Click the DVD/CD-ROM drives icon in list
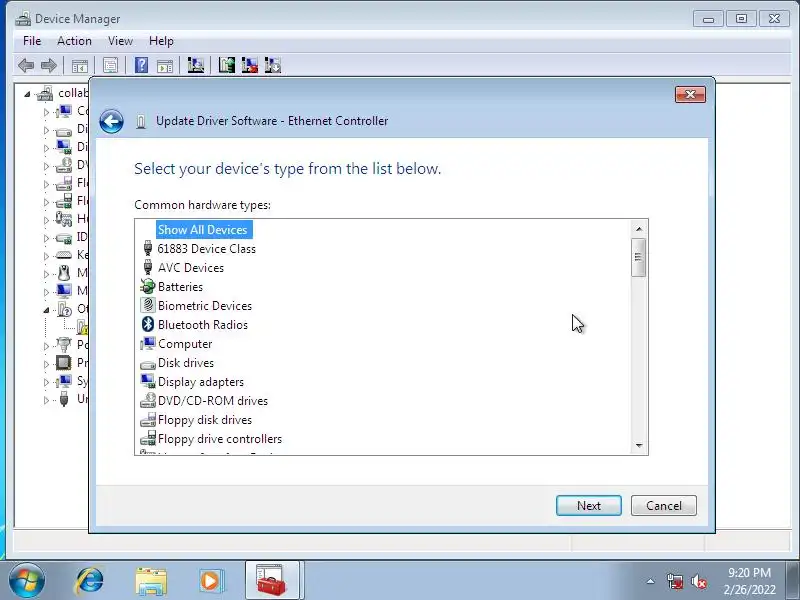The width and height of the screenshot is (800, 600). pos(147,401)
